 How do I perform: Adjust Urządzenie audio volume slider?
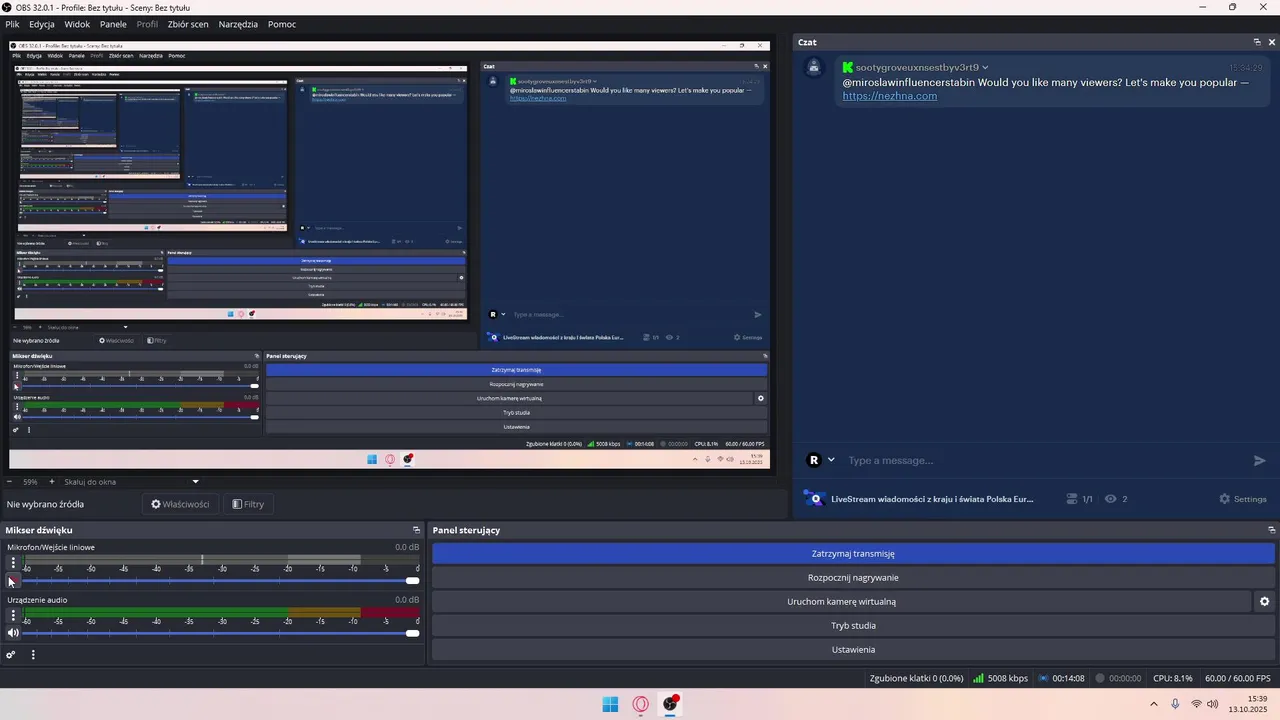tap(220, 633)
